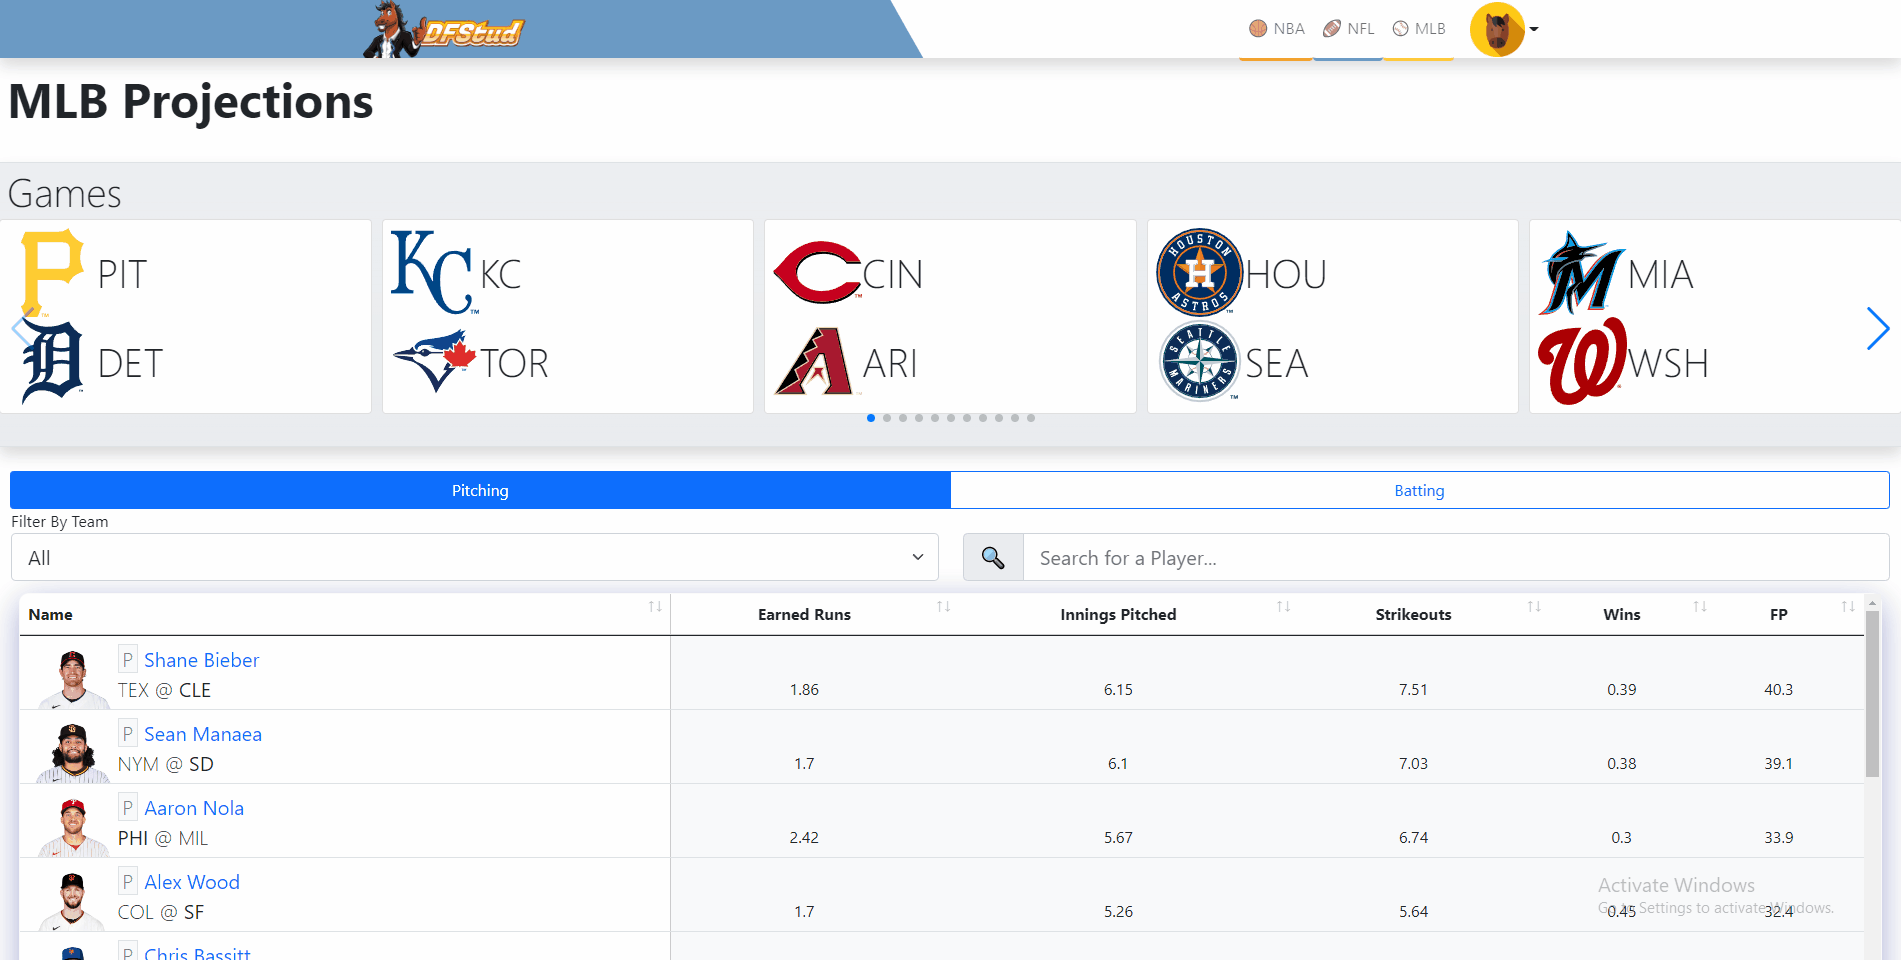Open the MLB section
Viewport: 1901px width, 960px height.
(x=1419, y=29)
